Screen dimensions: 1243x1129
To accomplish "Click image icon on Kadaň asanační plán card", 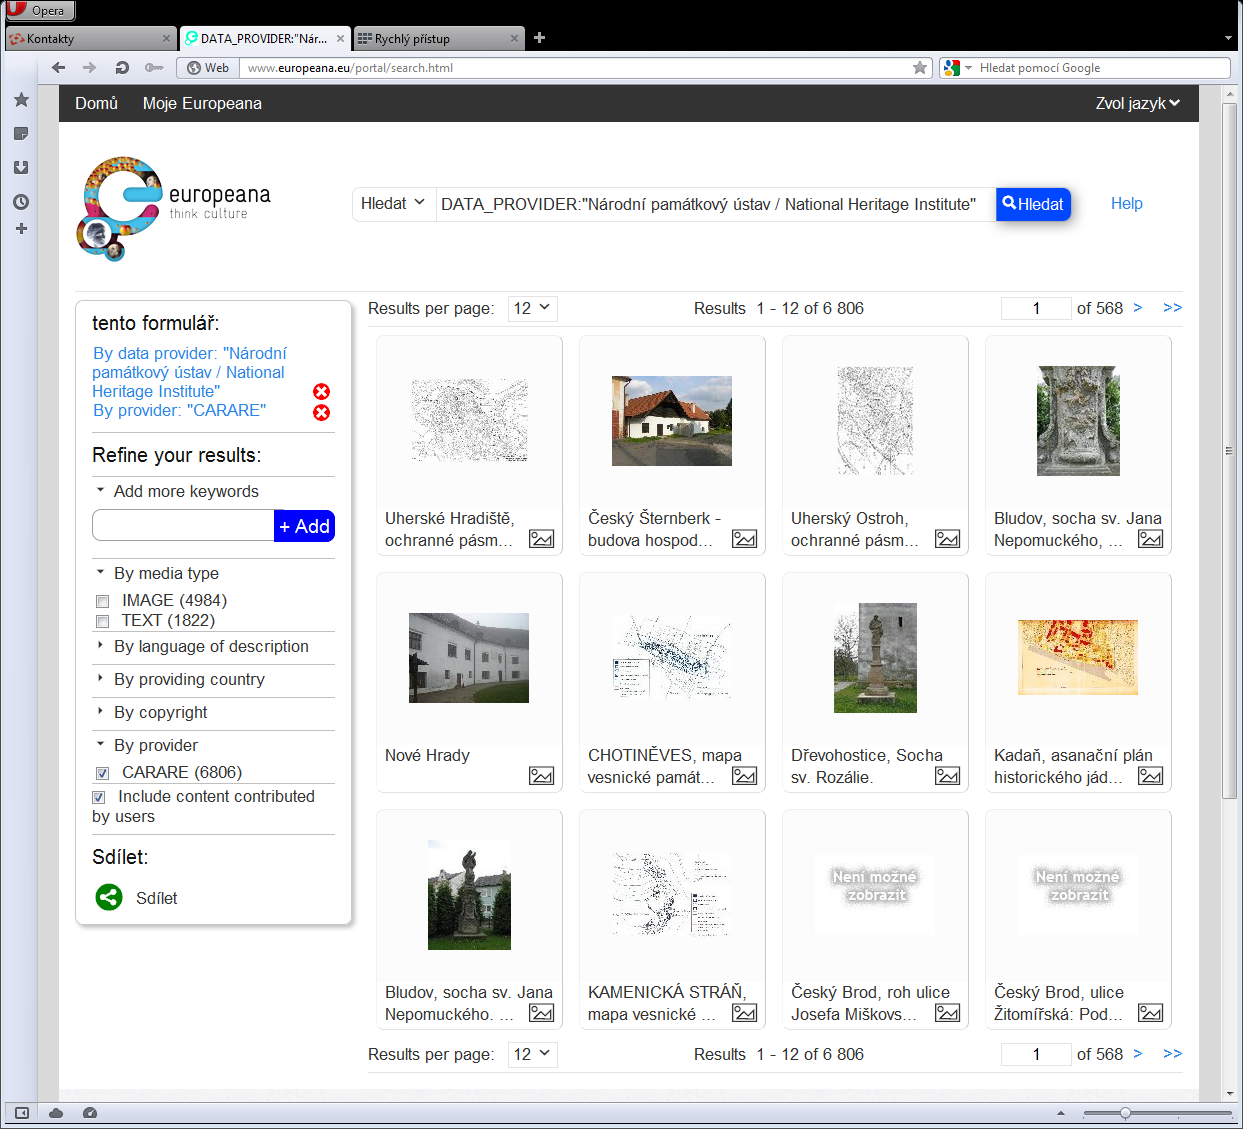I will click(x=1151, y=776).
